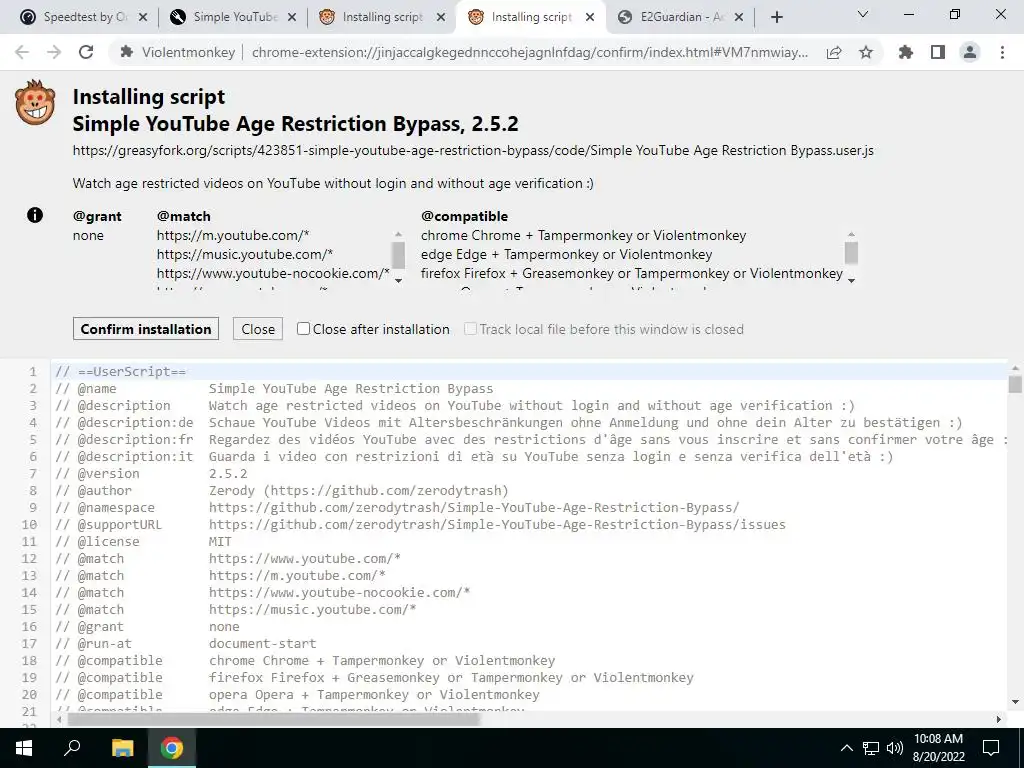Click line number 12 in gutter
Image resolution: width=1024 pixels, height=768 pixels.
click(29, 558)
